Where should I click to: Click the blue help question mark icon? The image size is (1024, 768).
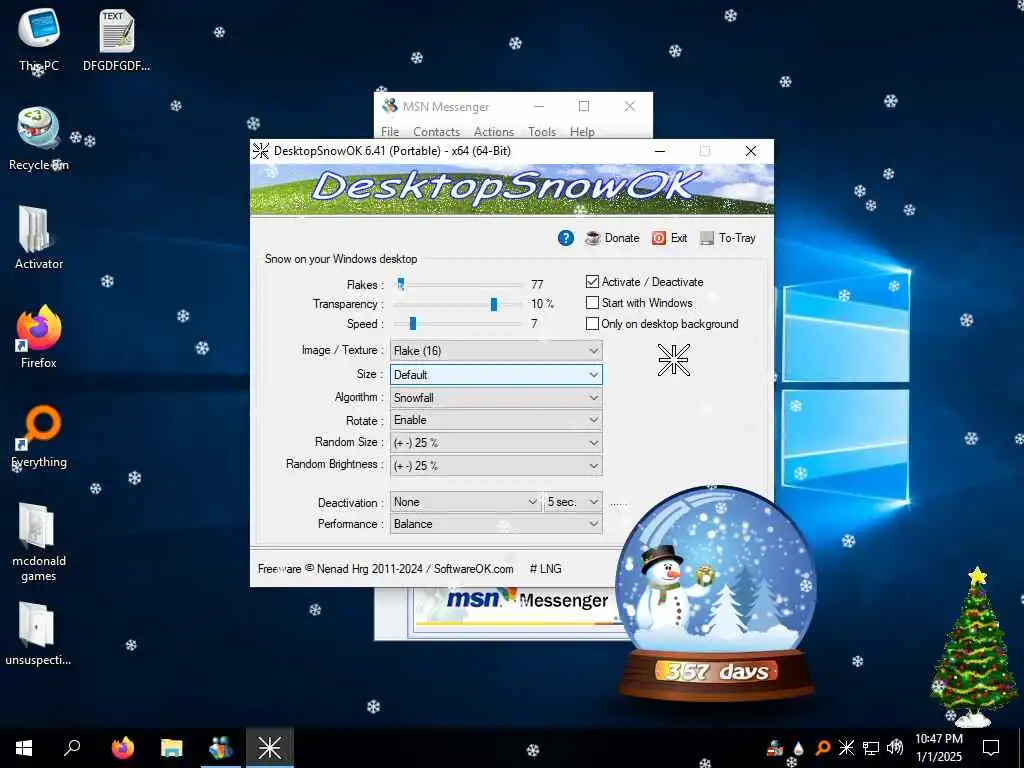566,238
